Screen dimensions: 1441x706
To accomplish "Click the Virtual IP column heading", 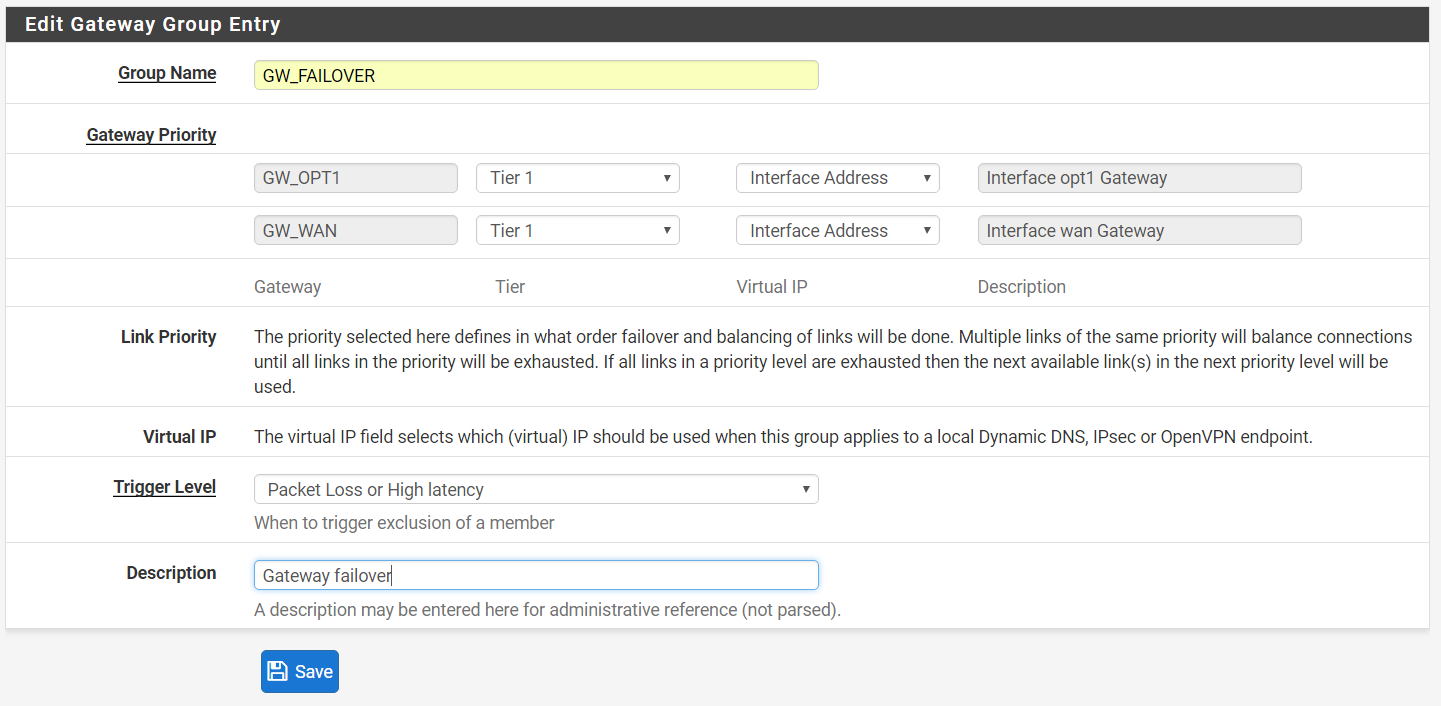I will click(x=772, y=287).
